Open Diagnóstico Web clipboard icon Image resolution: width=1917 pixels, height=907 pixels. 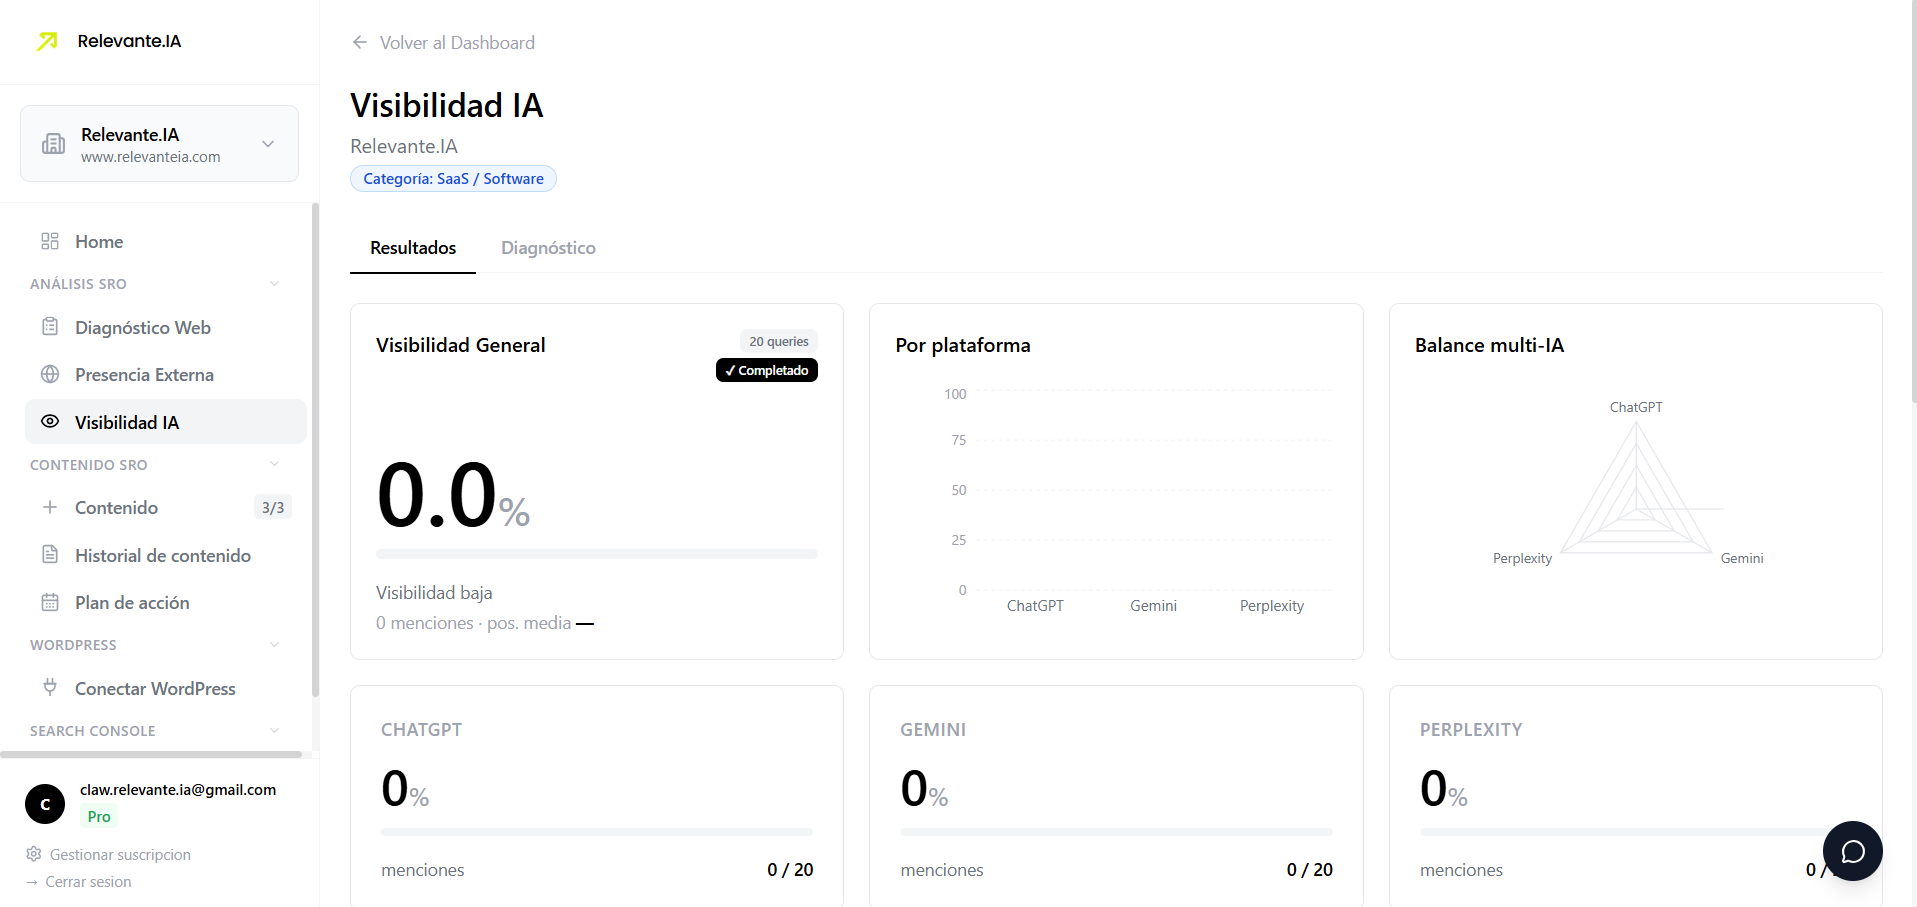[x=50, y=327]
